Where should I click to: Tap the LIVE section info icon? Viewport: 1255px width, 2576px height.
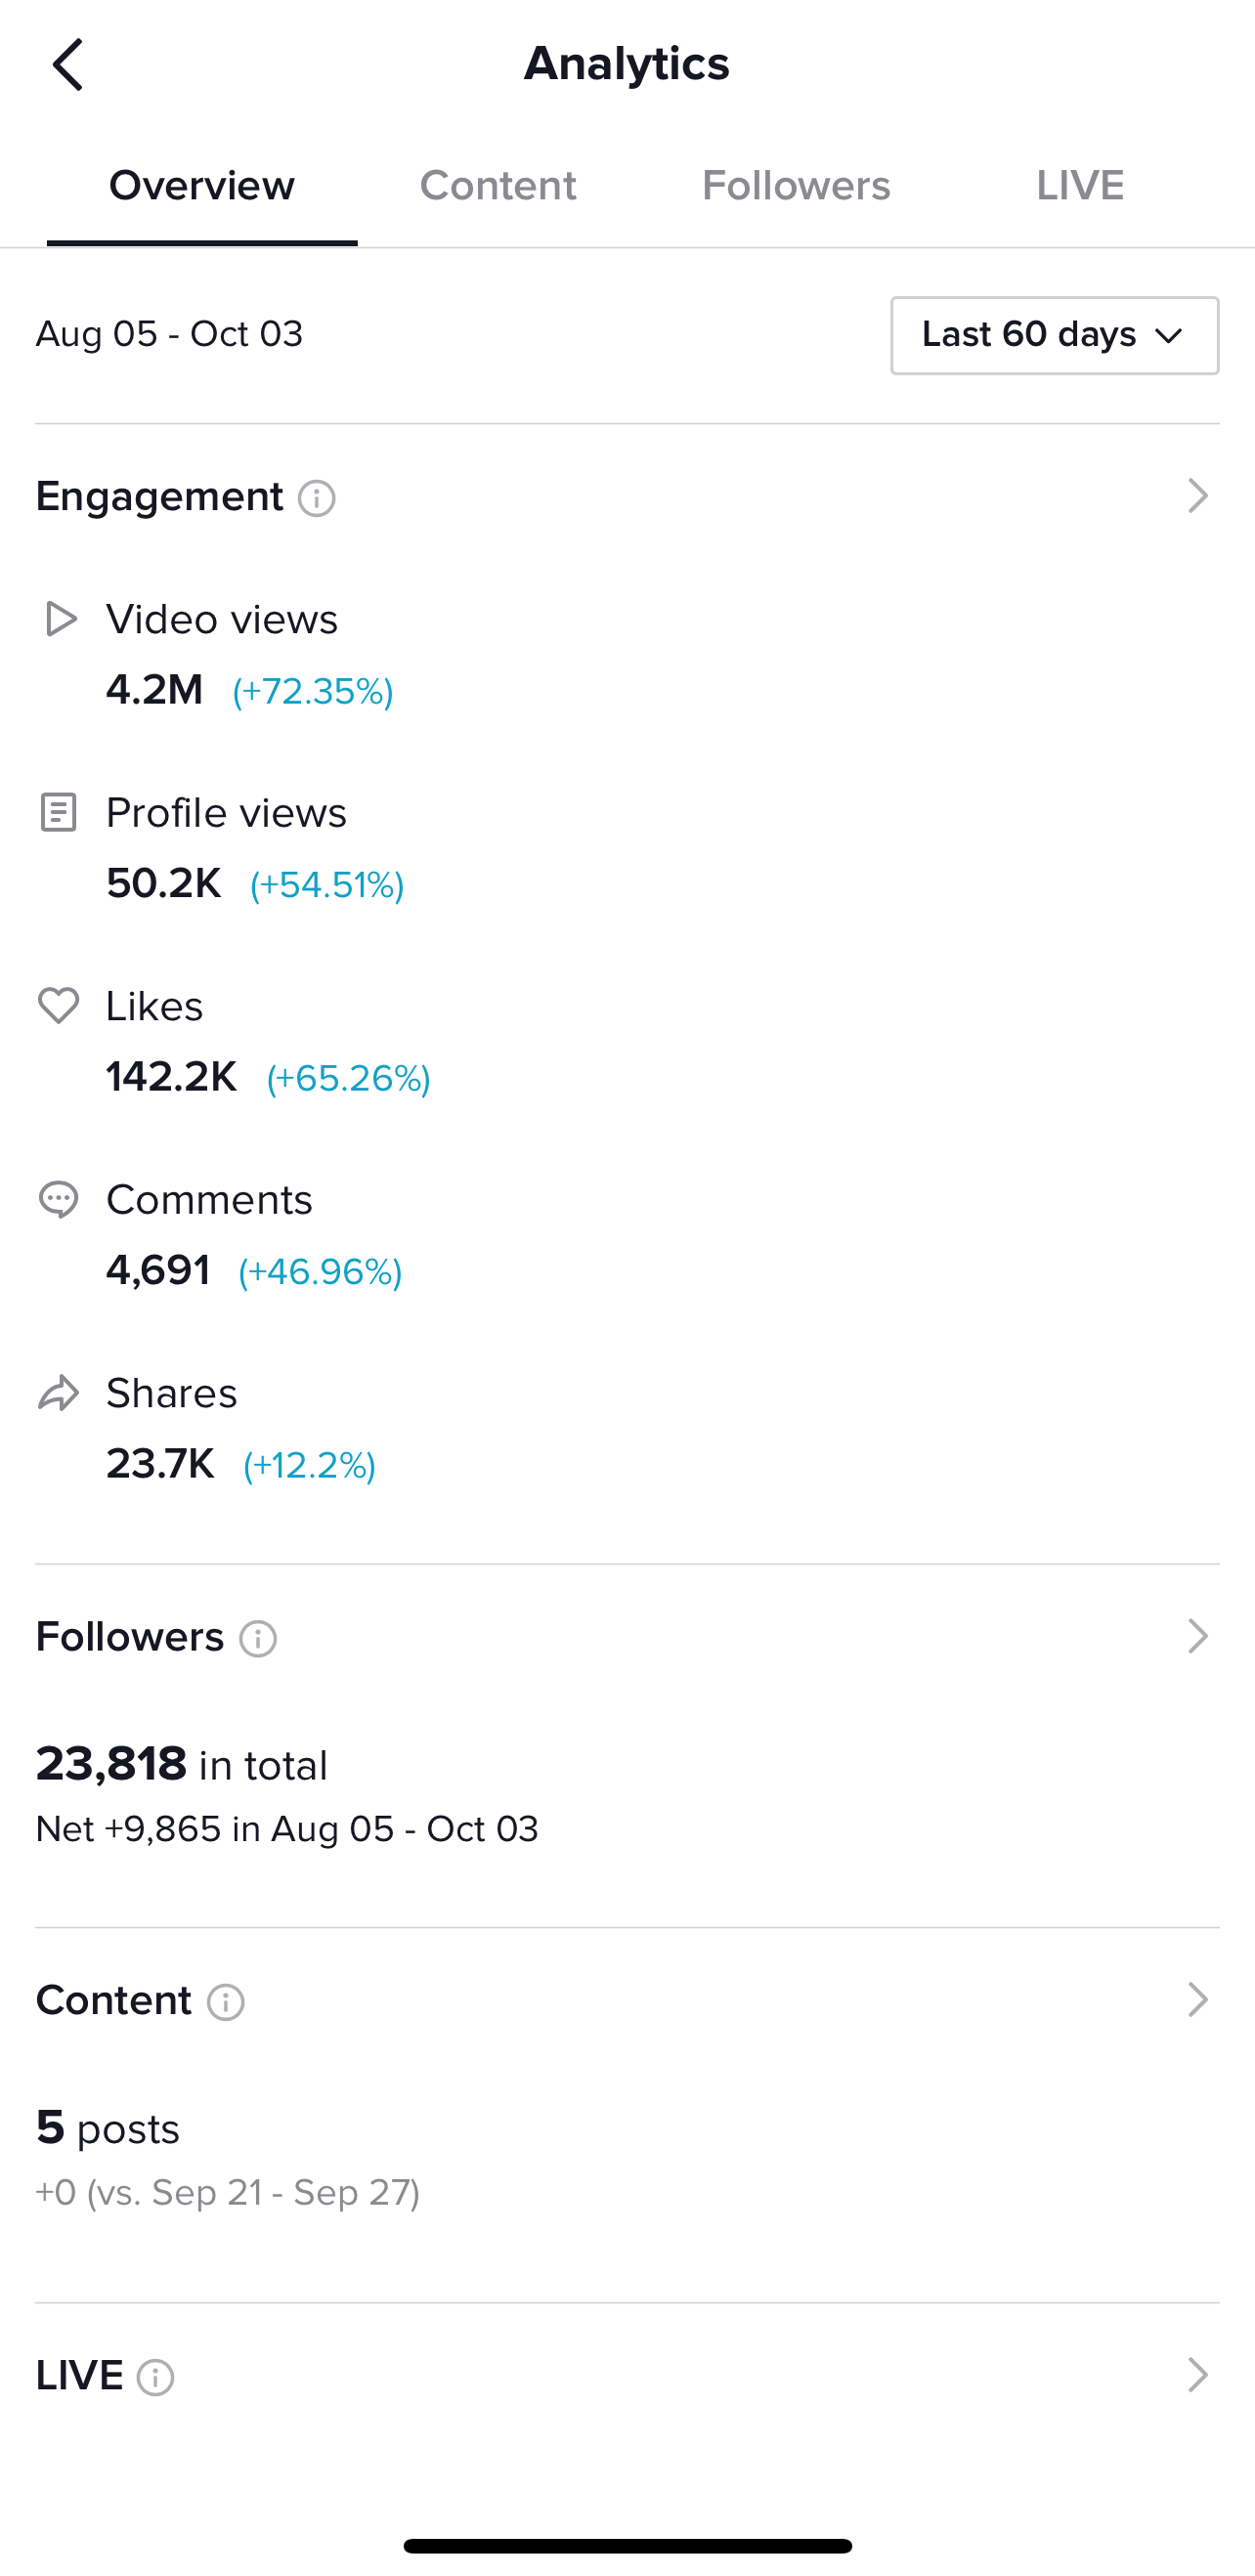coord(155,2377)
